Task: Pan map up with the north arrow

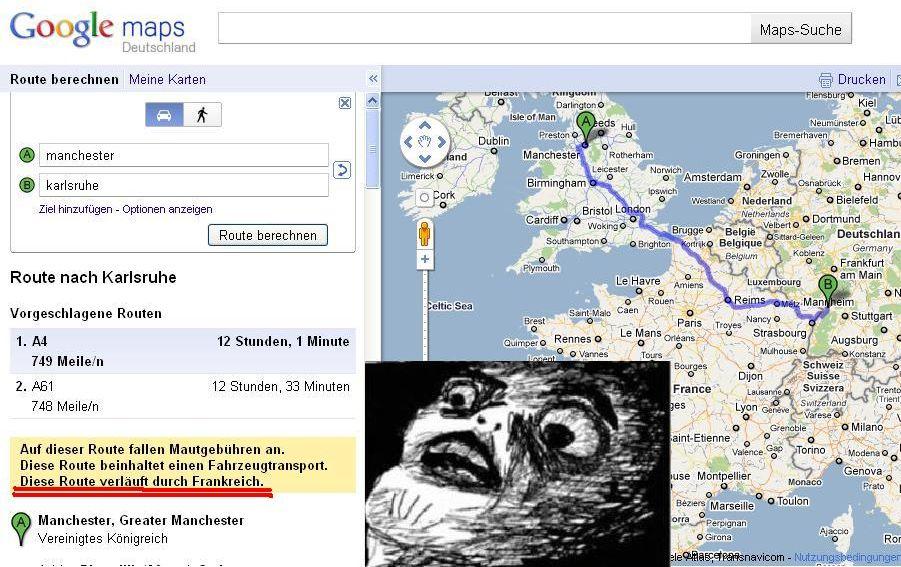Action: click(x=425, y=127)
